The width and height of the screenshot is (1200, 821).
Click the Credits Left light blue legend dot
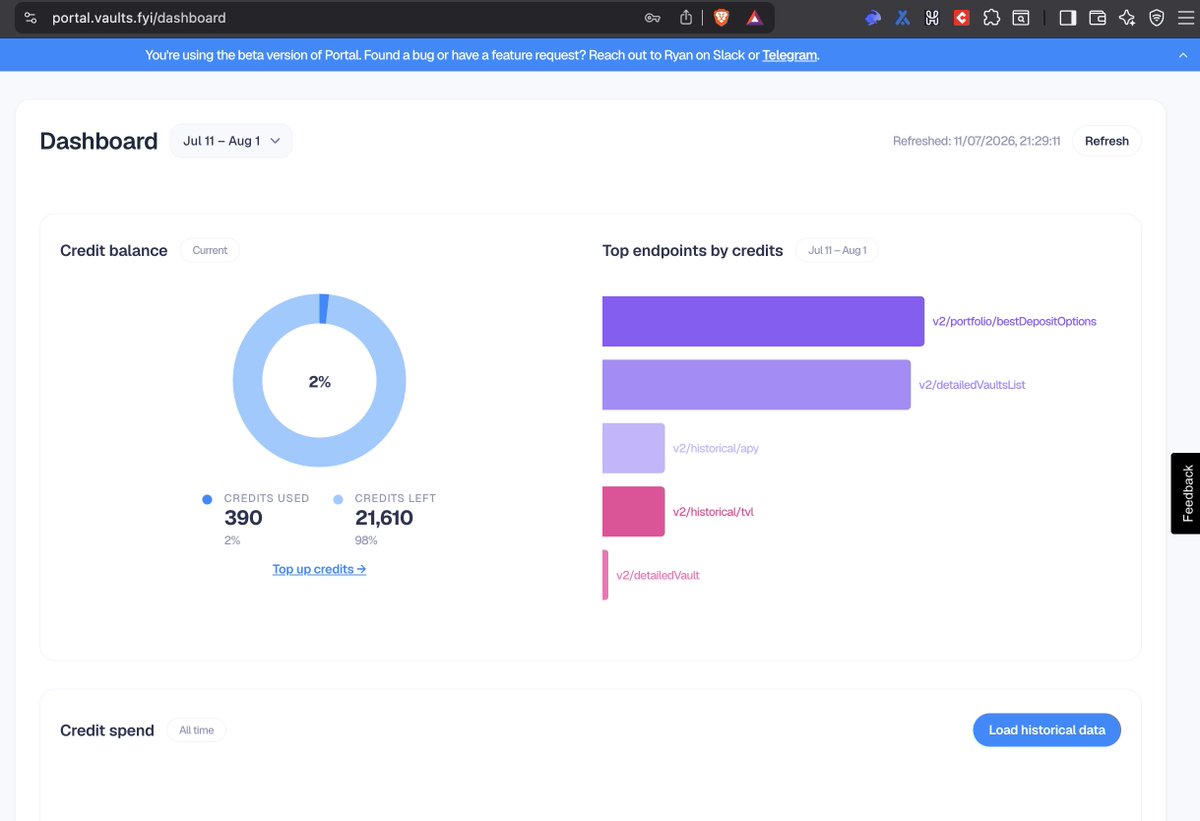[x=338, y=499]
